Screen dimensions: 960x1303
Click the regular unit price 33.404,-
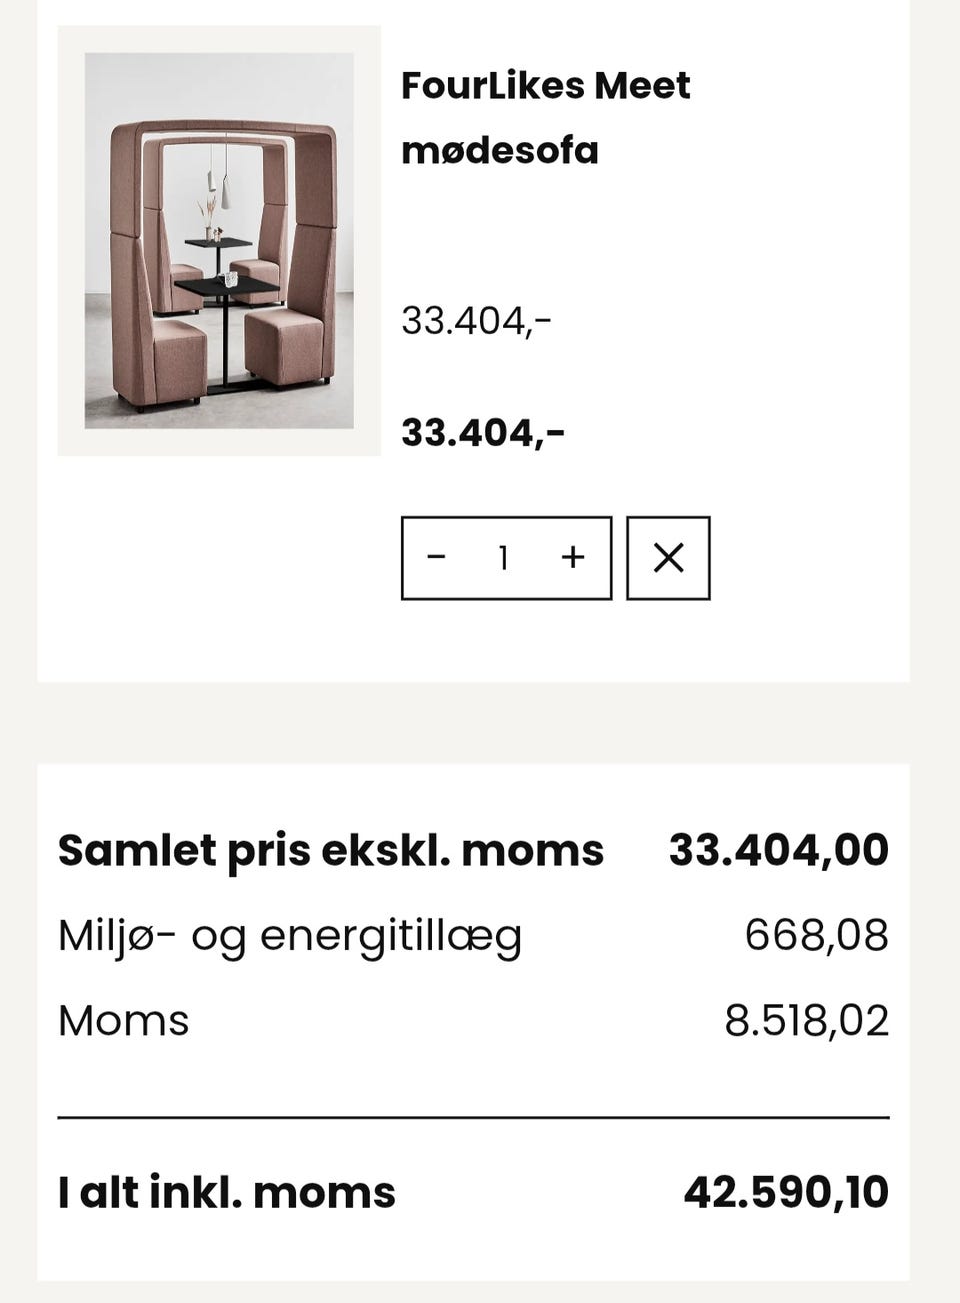476,321
